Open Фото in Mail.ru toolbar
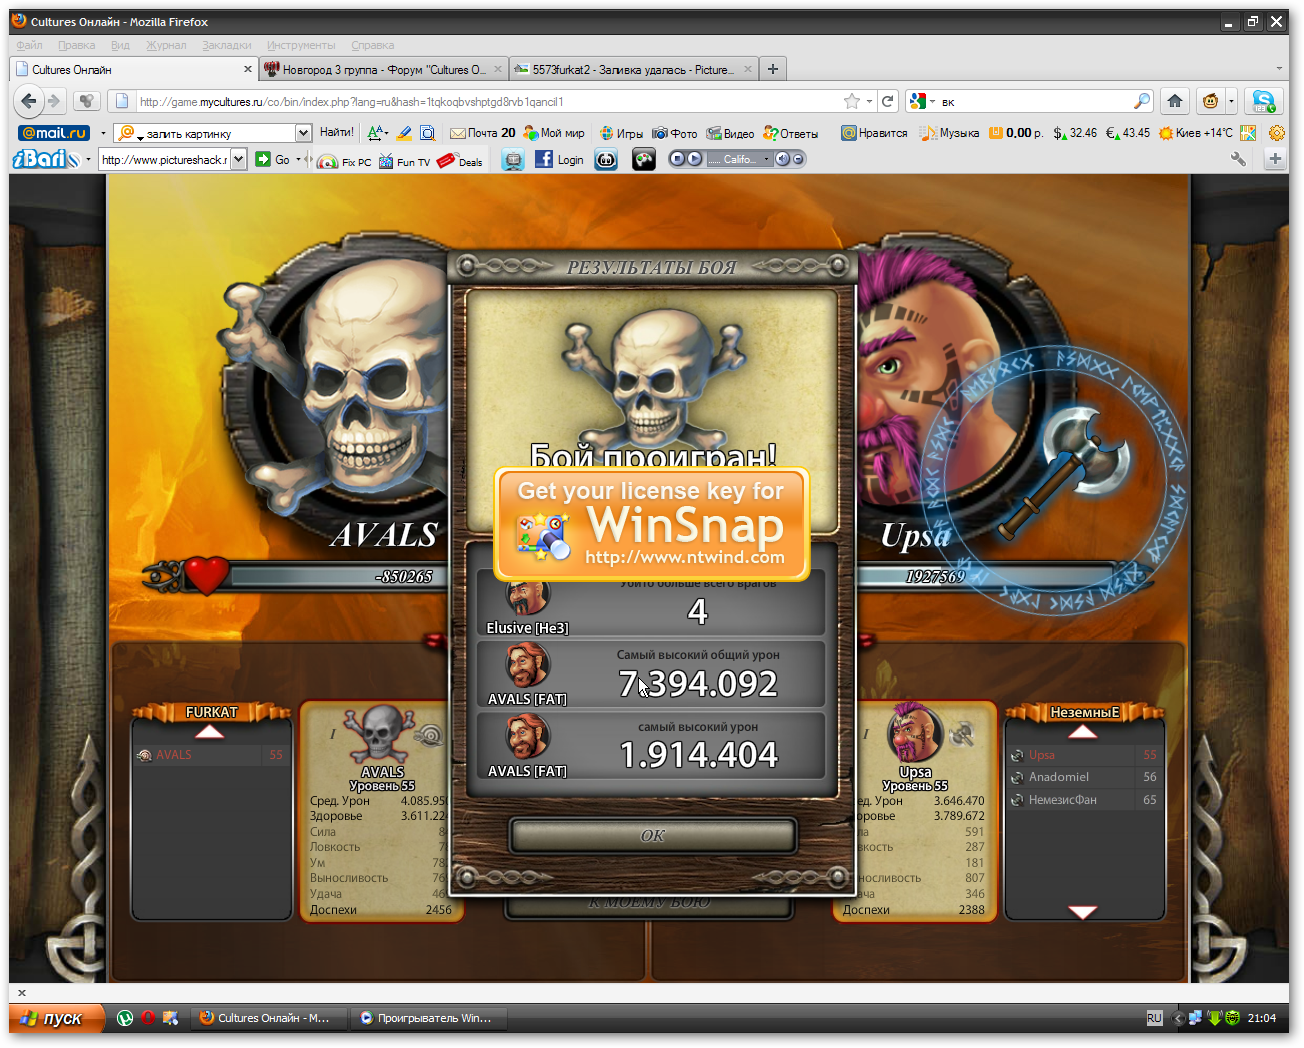This screenshot has width=1304, height=1048. (x=675, y=133)
